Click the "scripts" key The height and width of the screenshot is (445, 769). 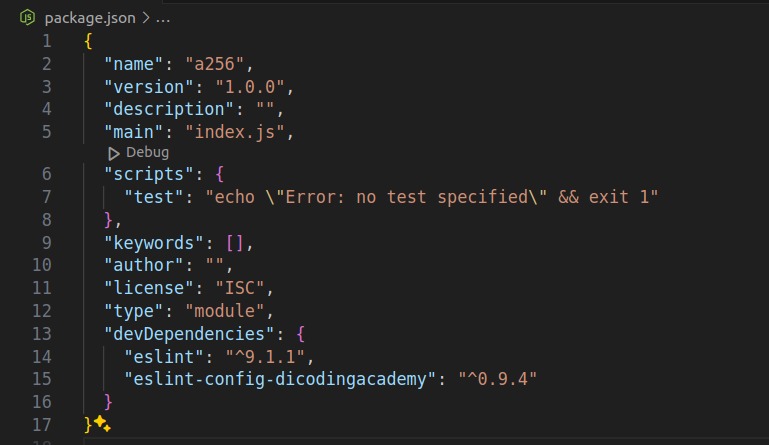coord(141,174)
